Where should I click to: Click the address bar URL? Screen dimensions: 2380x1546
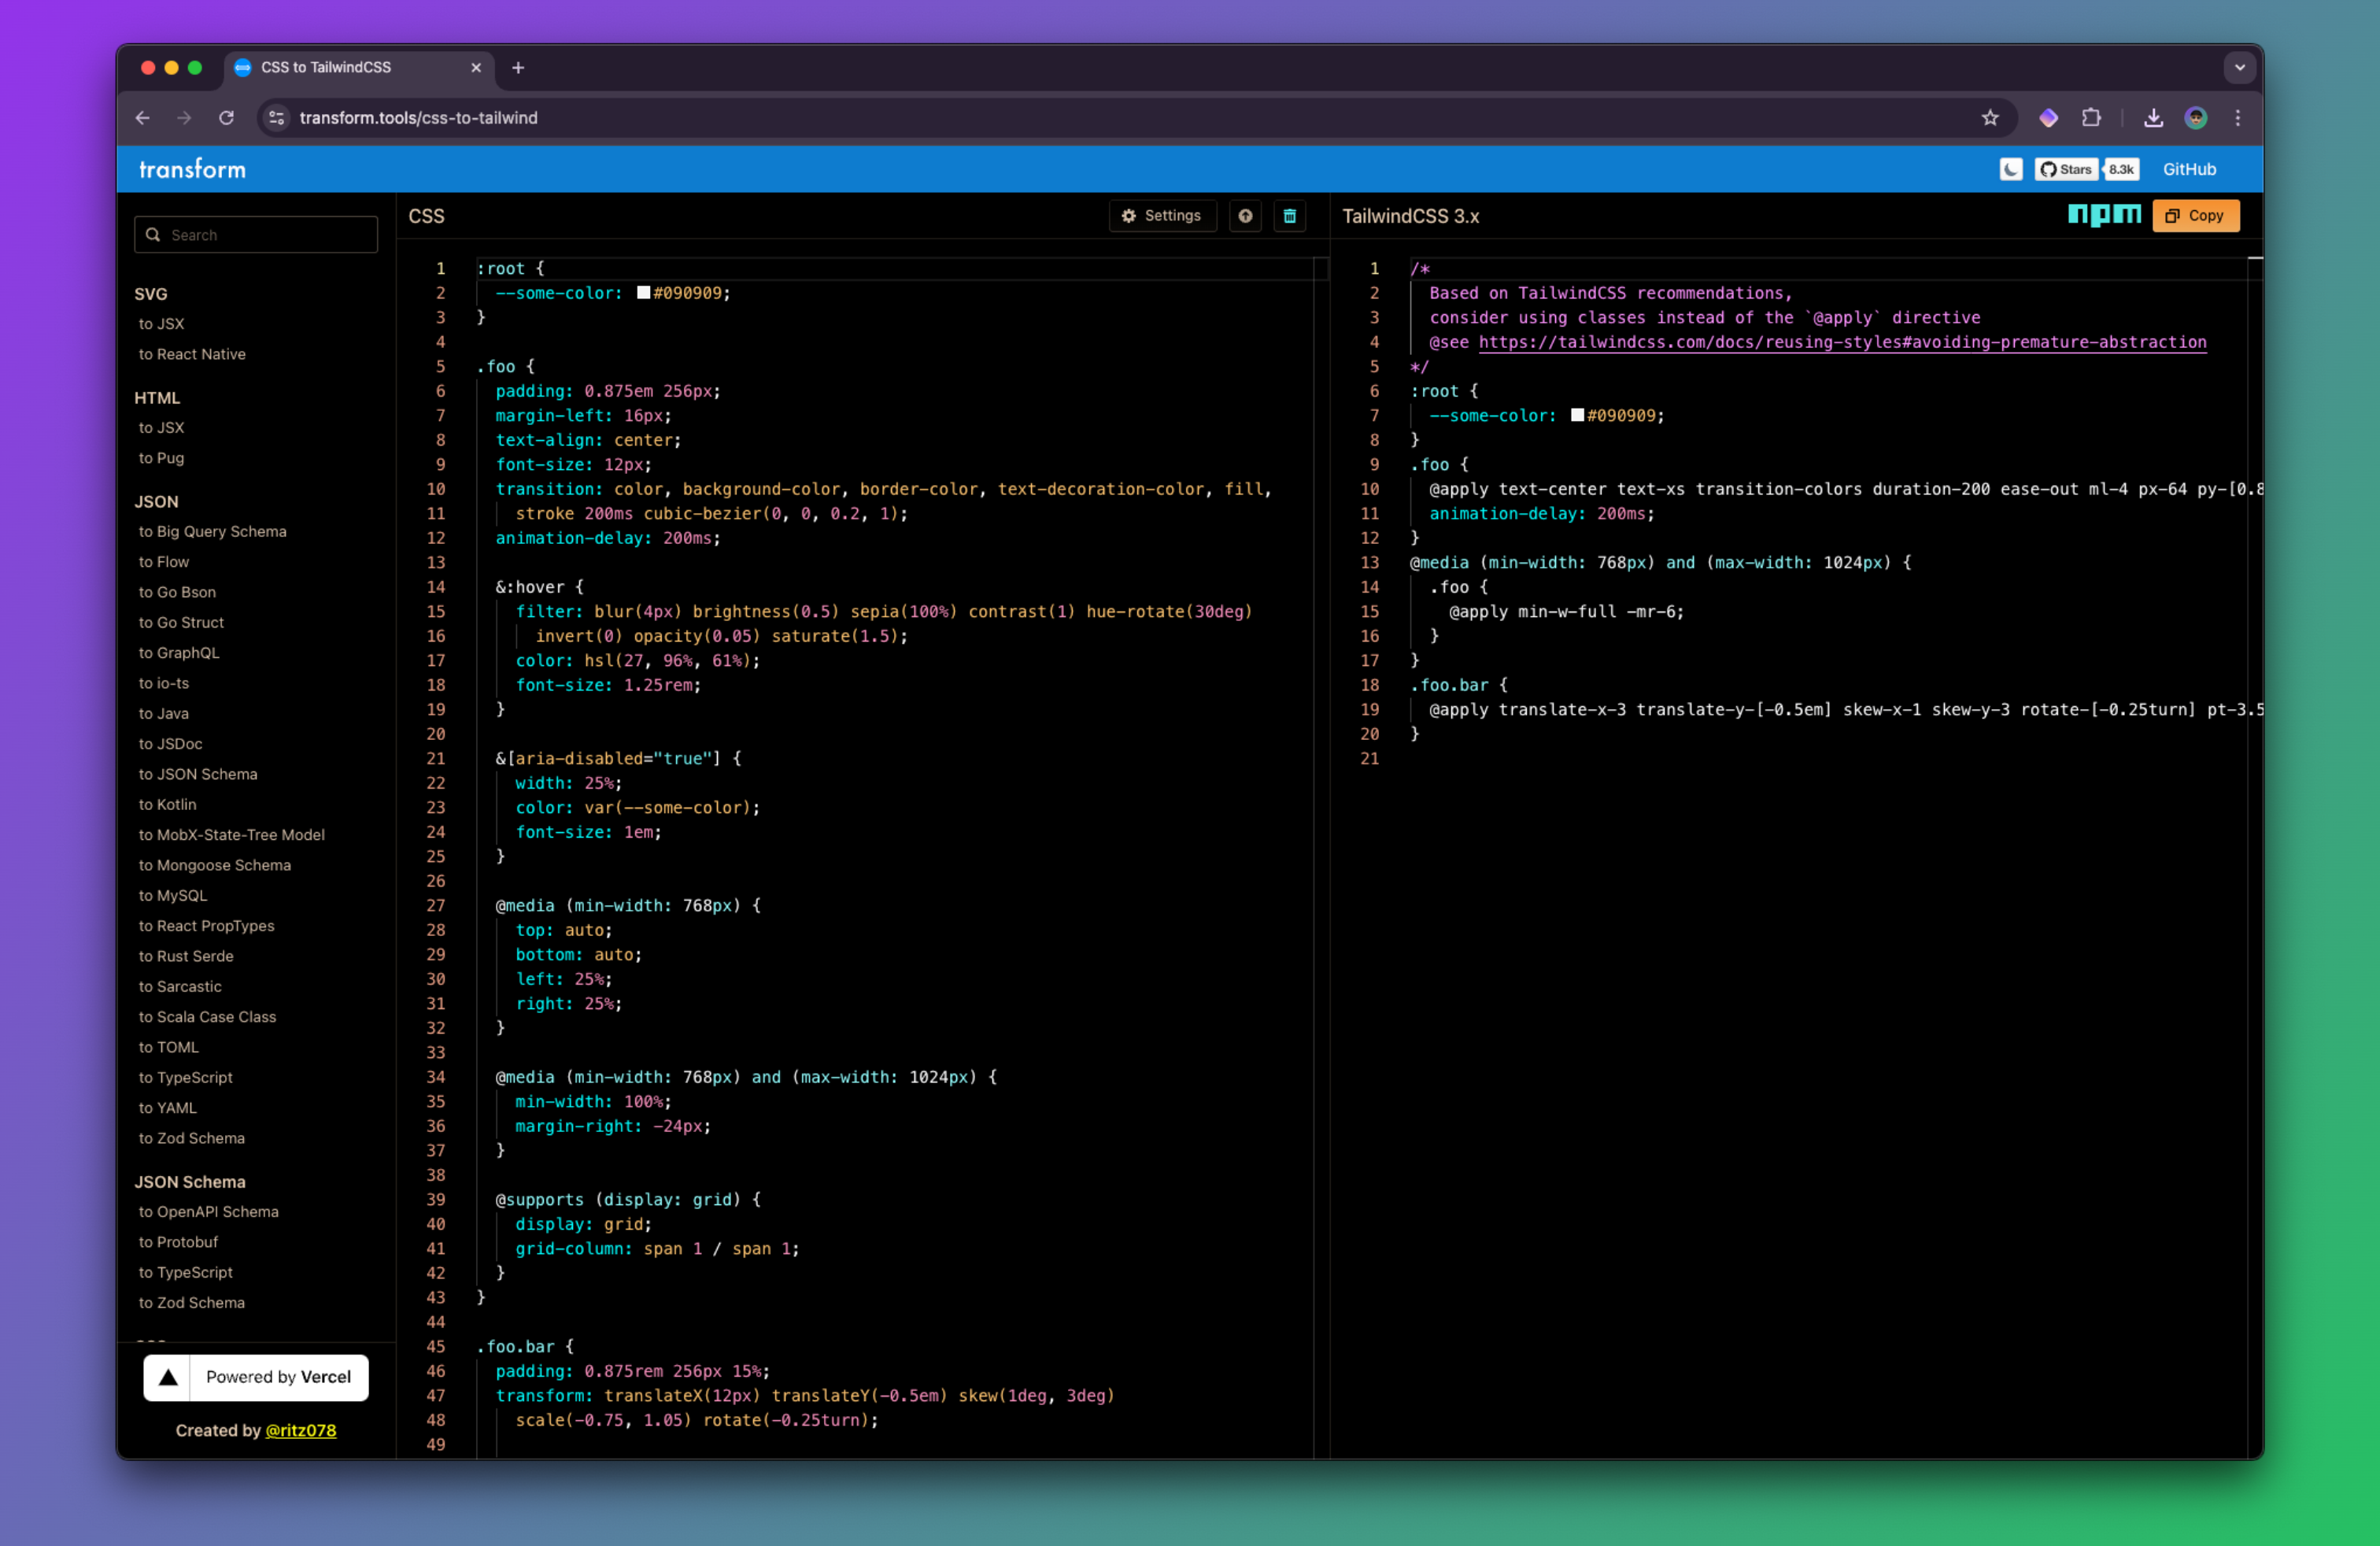(x=419, y=118)
